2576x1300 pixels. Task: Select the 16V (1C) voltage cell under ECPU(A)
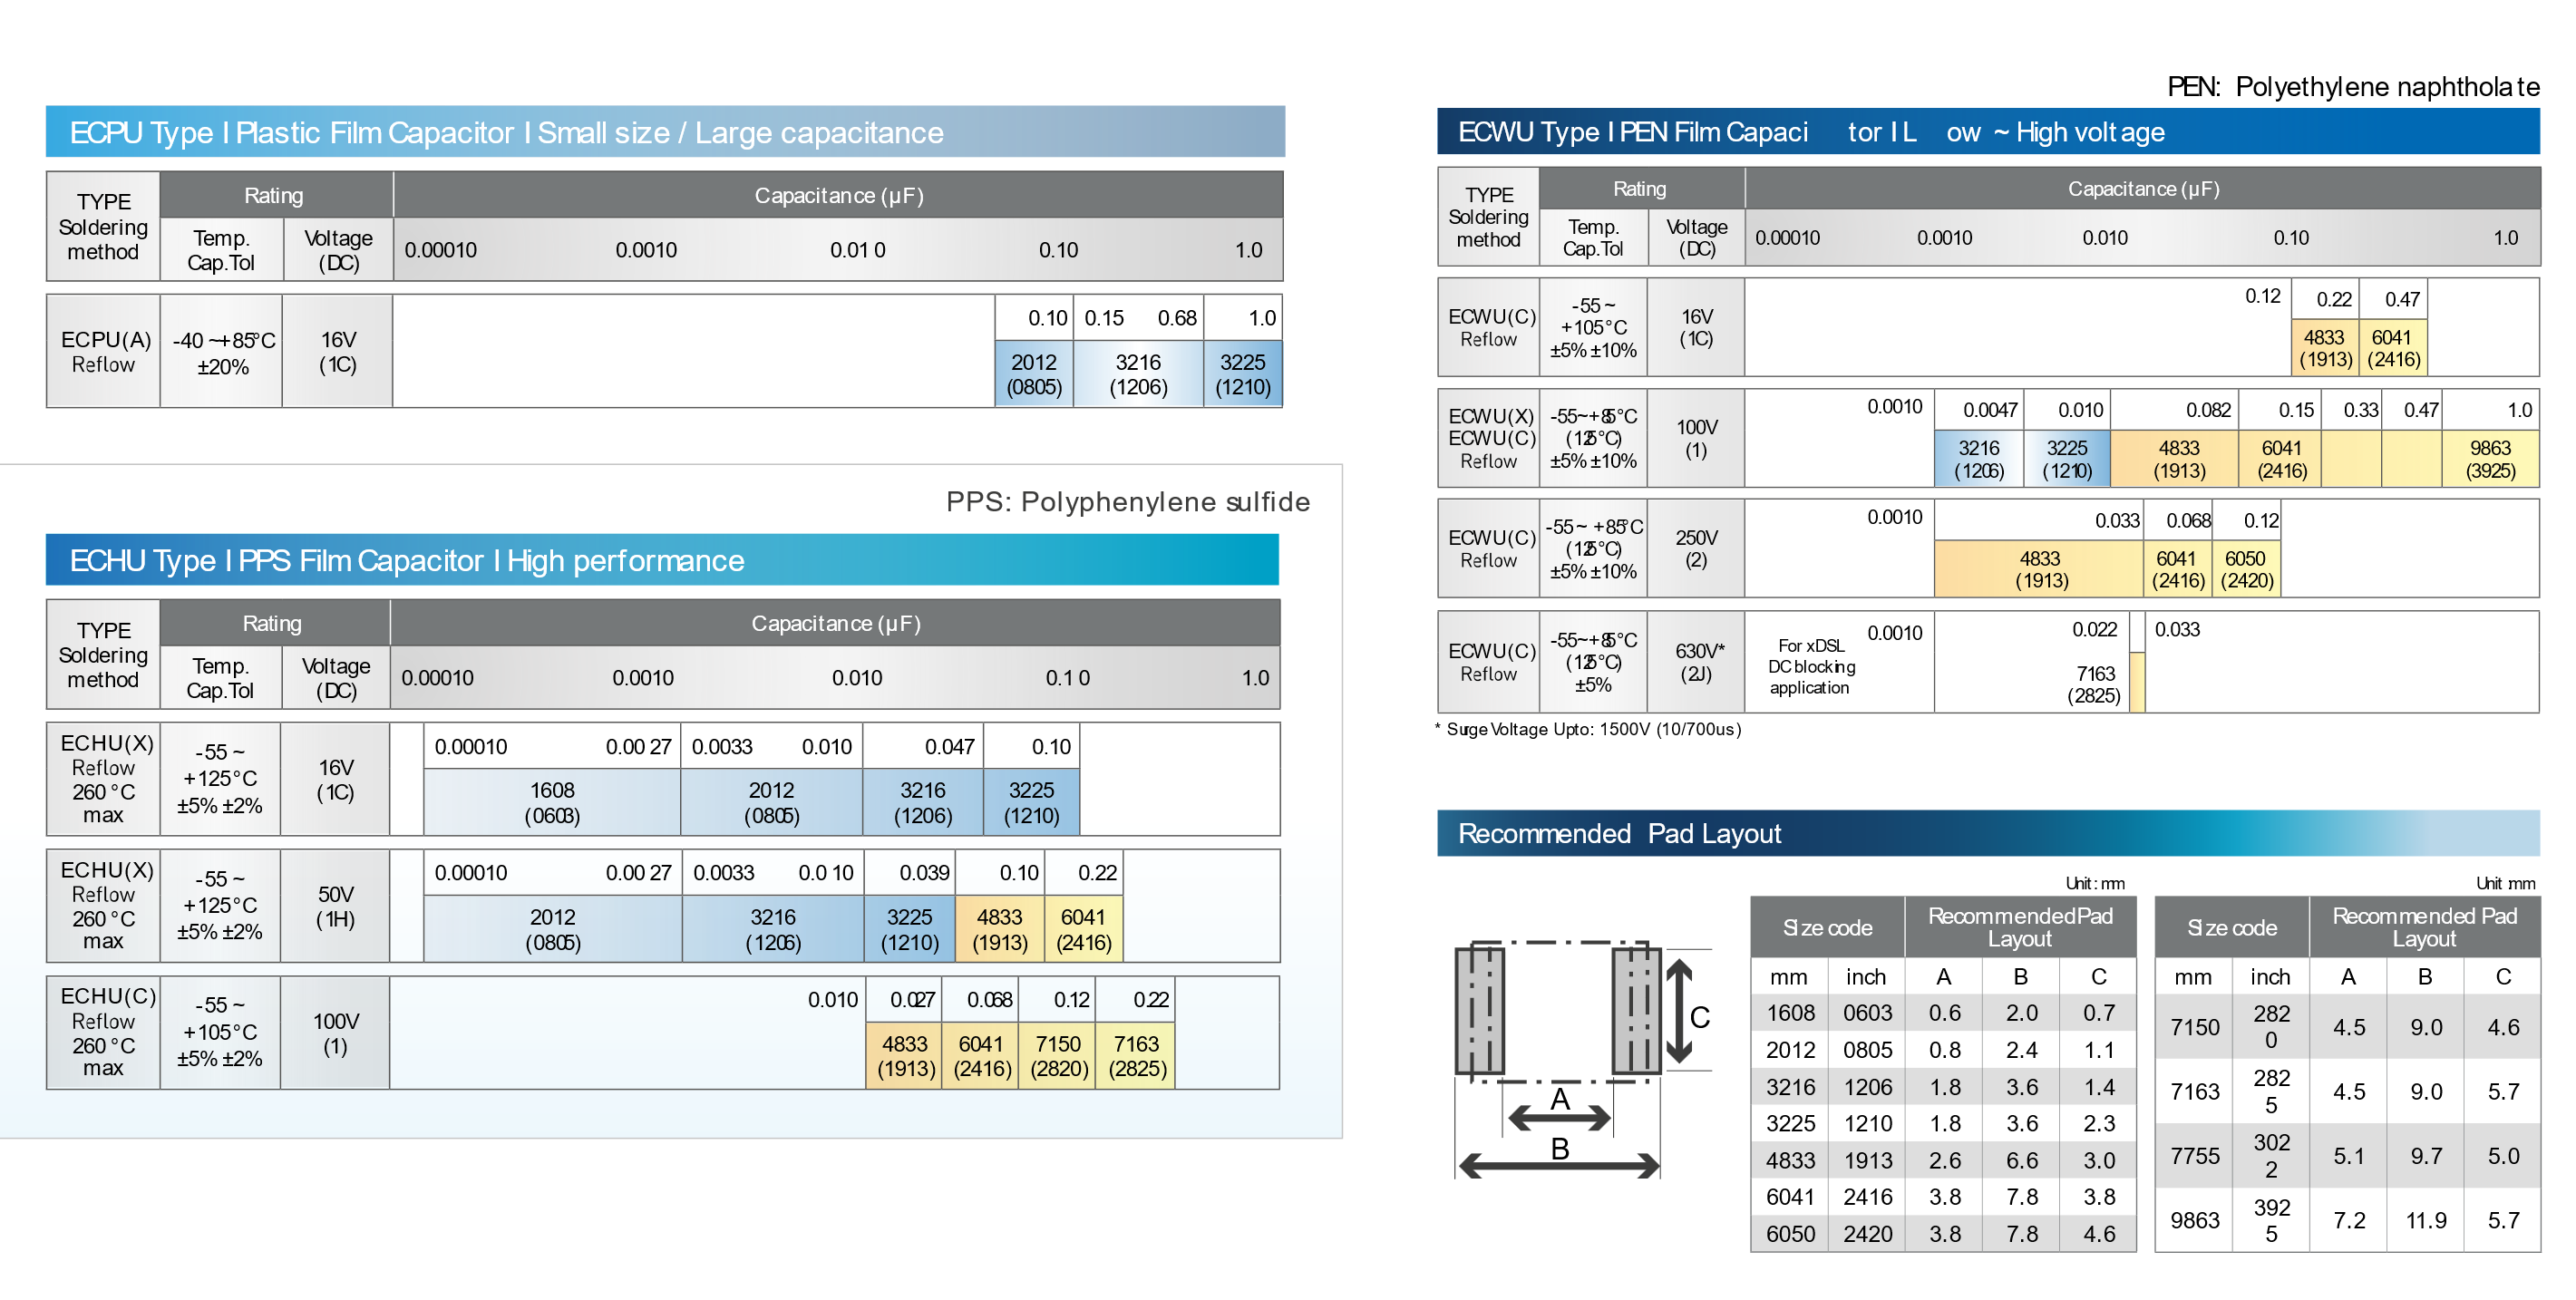pos(337,350)
